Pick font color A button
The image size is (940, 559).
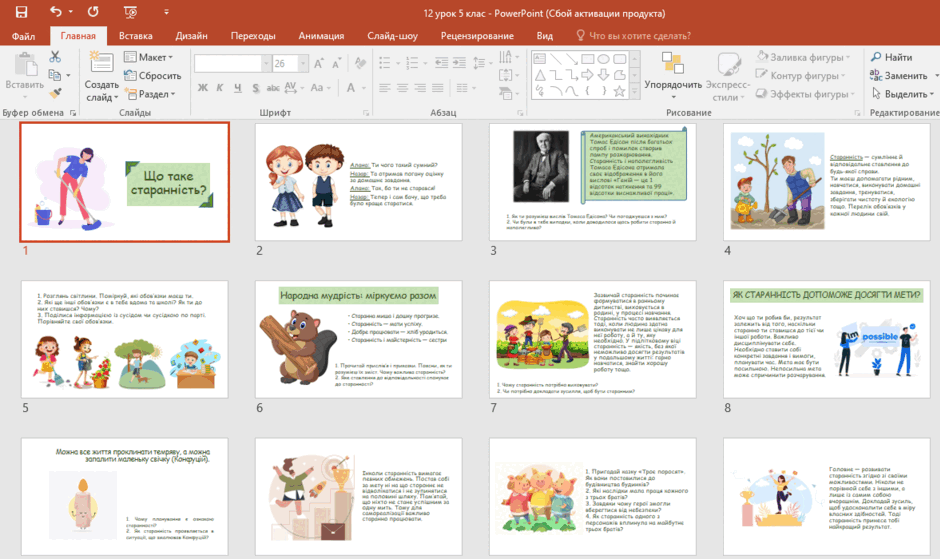coord(351,88)
